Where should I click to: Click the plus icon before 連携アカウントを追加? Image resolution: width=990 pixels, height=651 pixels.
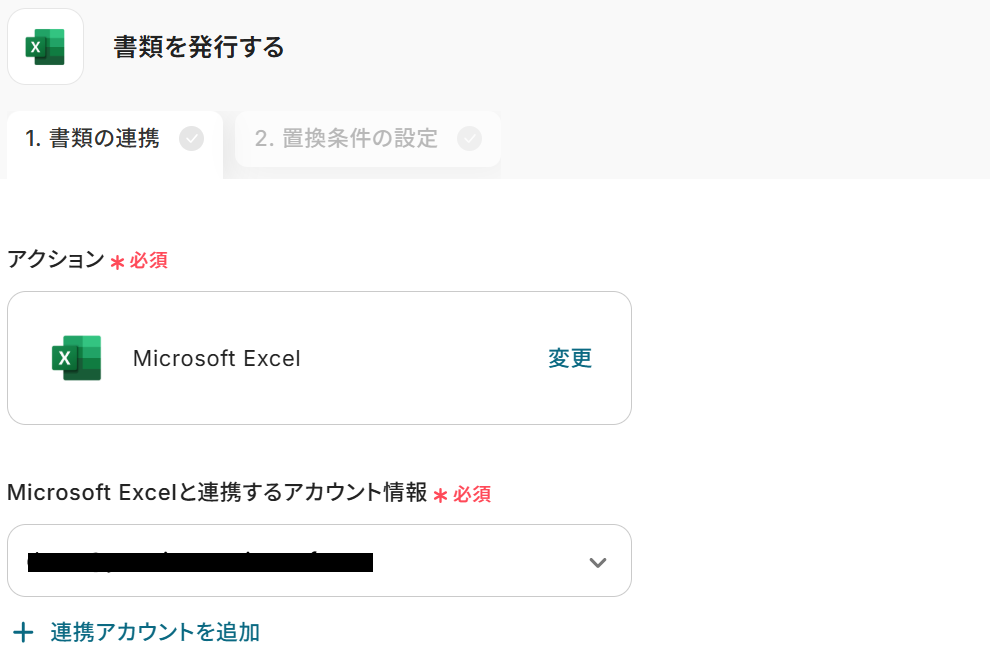point(22,632)
